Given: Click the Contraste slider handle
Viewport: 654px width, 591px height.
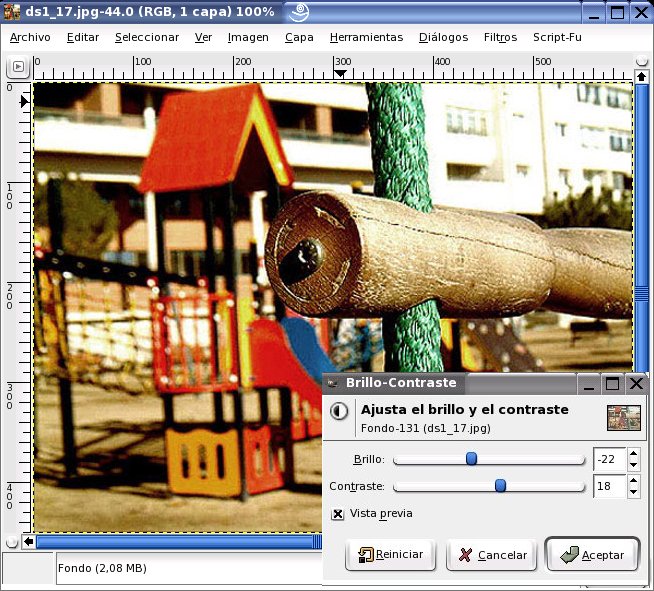Looking at the screenshot, I should coord(501,485).
